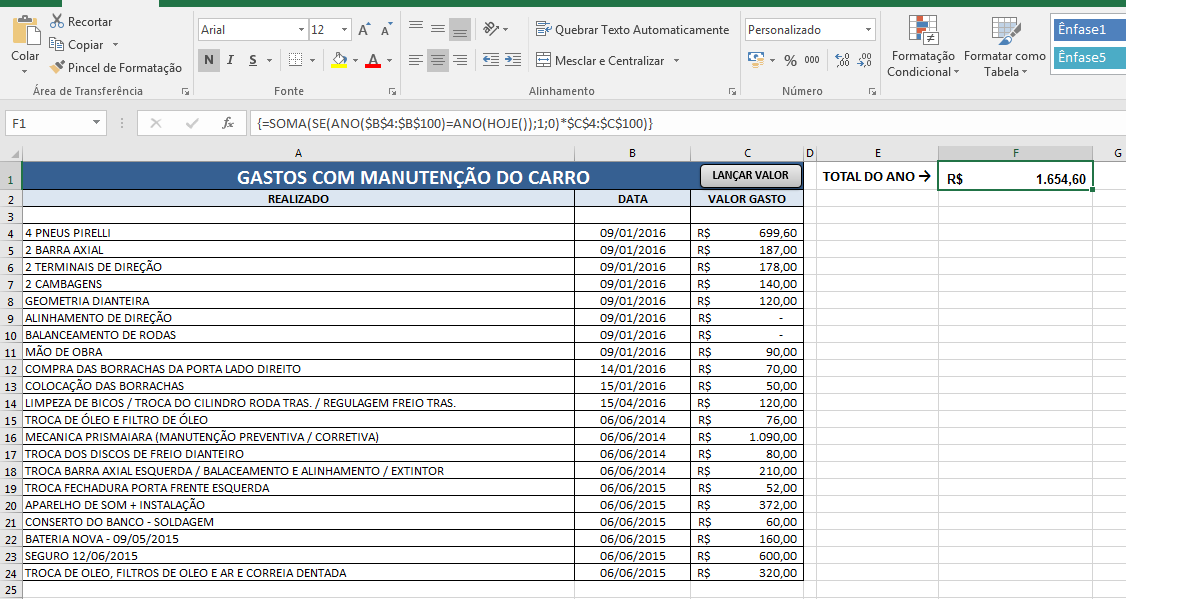1188x602 pixels.
Task: Click the Recortar scissors command
Action: [x=81, y=21]
